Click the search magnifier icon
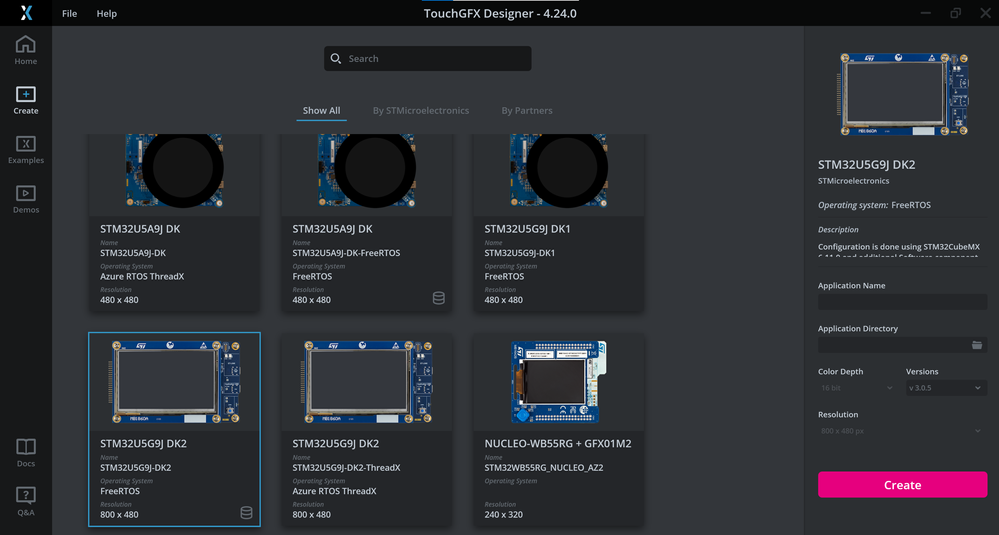Screen dimensions: 999x535 336,59
